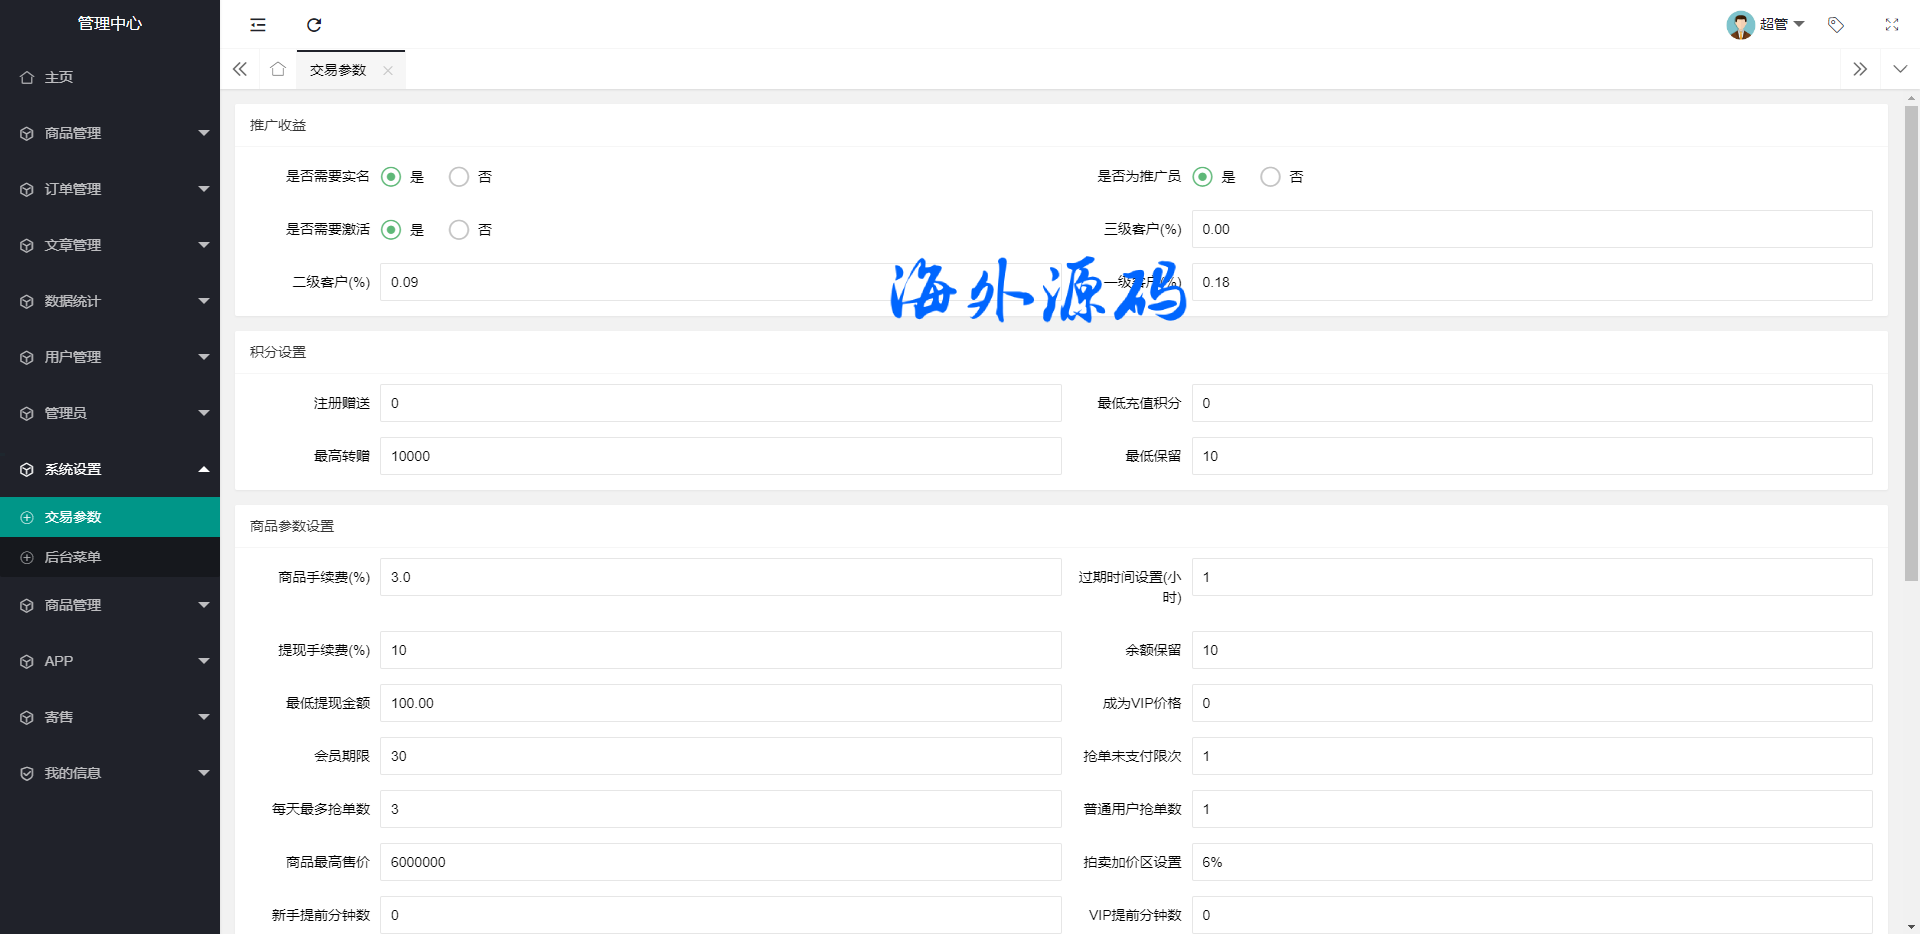Close the 交易参数 tab
This screenshot has width=1920, height=934.
pyautogui.click(x=388, y=70)
